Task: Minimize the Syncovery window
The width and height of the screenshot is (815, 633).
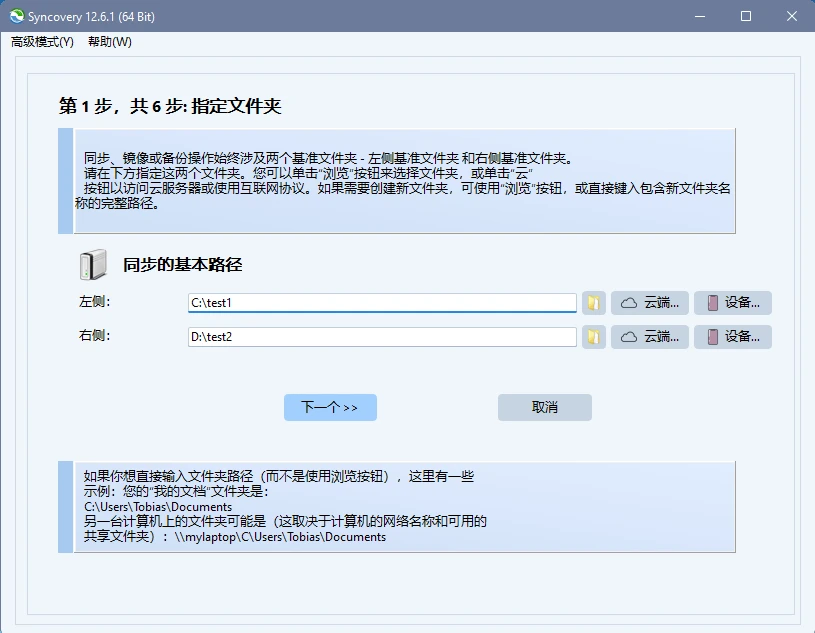Action: point(700,16)
